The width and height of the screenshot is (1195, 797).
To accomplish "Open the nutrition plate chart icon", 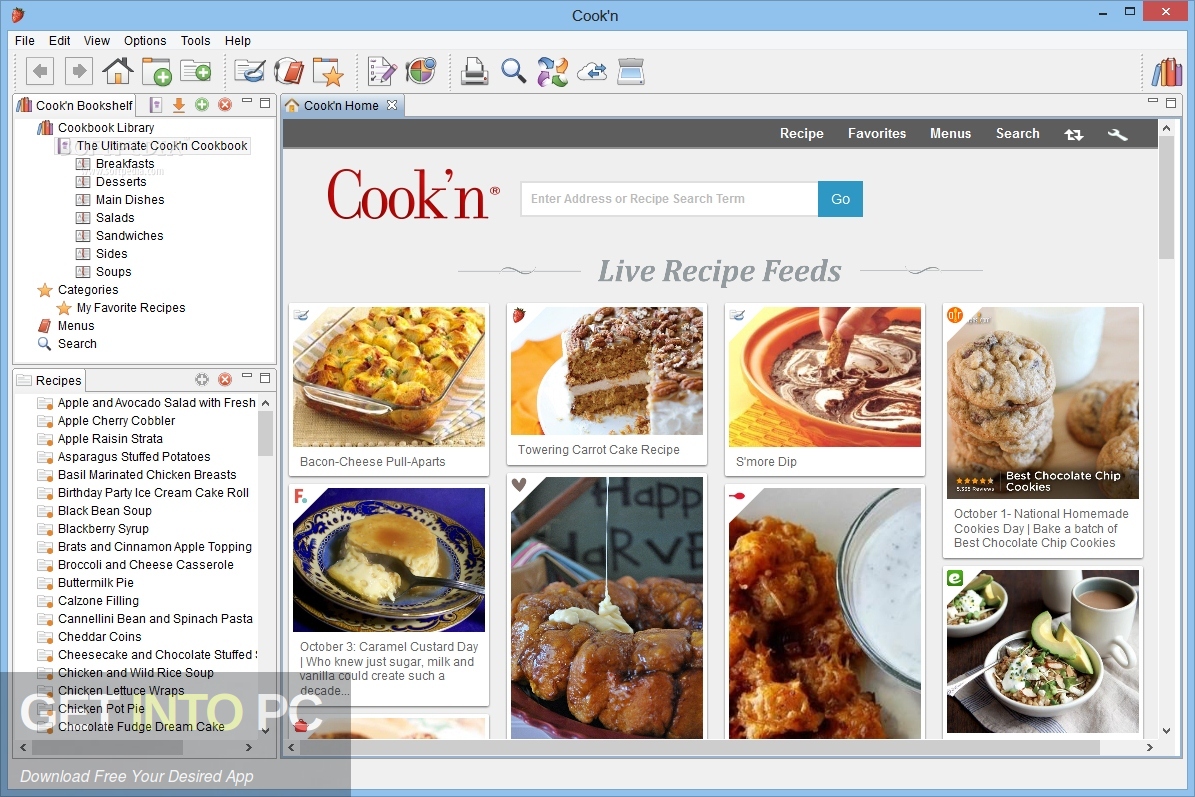I will 421,71.
